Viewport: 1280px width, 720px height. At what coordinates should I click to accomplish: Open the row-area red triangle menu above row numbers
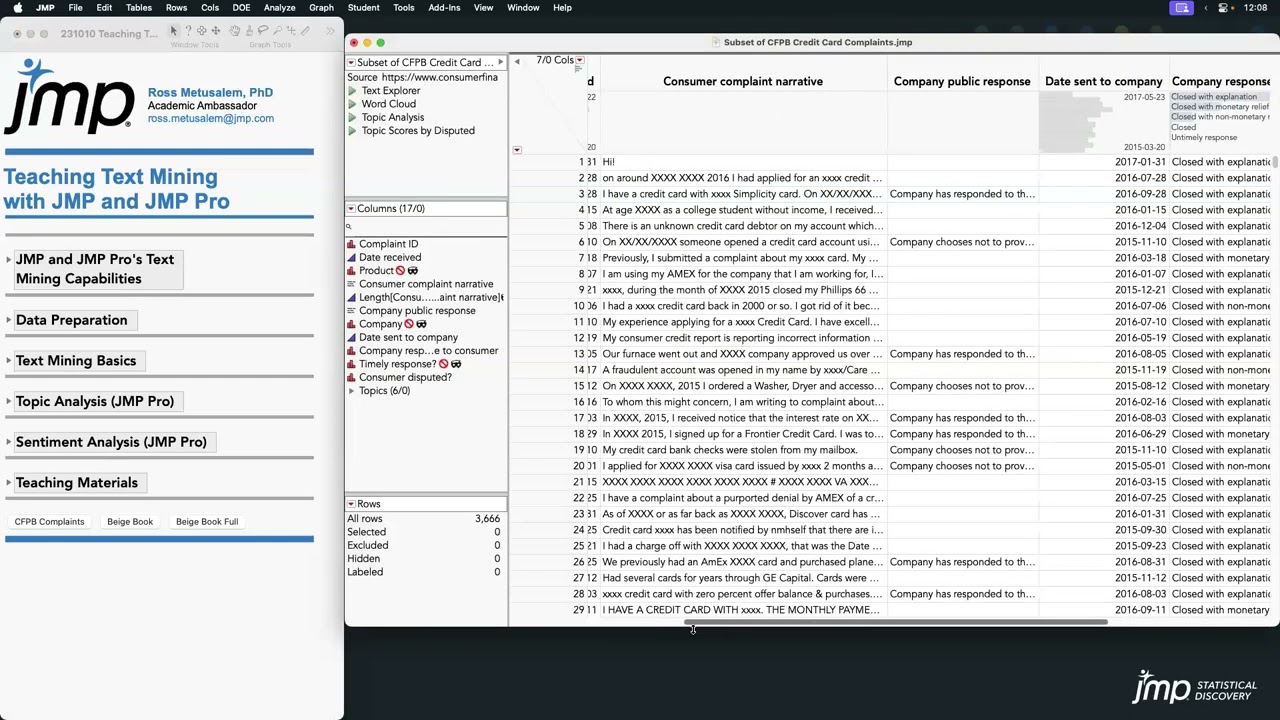517,150
